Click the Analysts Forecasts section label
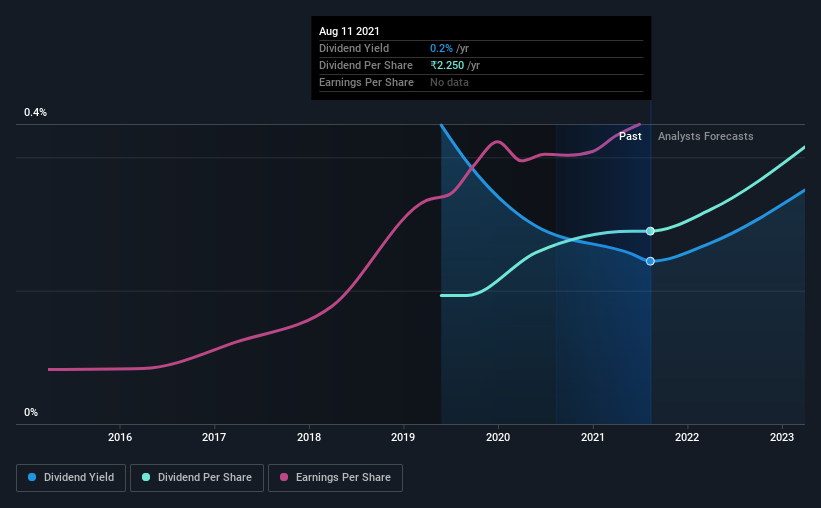The width and height of the screenshot is (821, 508). [706, 136]
